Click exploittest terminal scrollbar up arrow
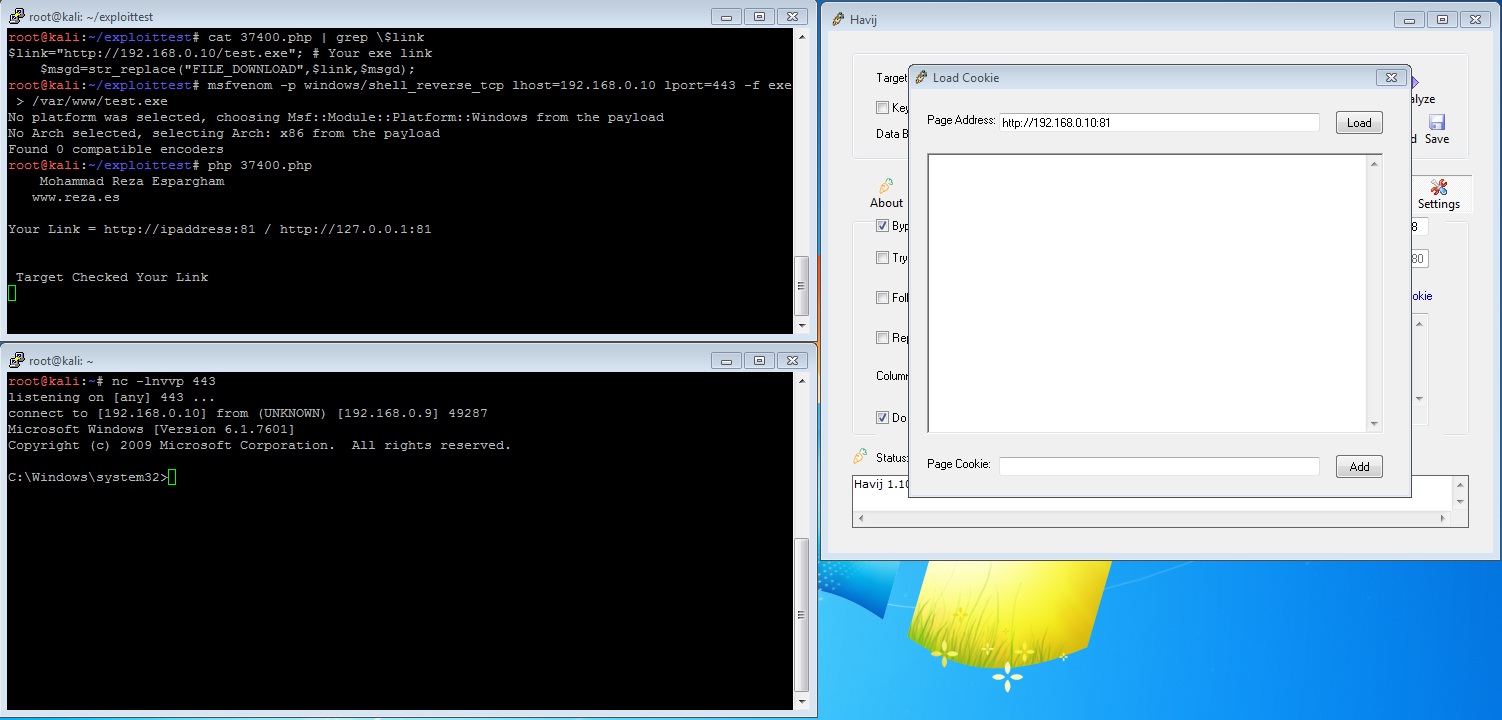Screen dimensions: 1502x720 coord(802,38)
